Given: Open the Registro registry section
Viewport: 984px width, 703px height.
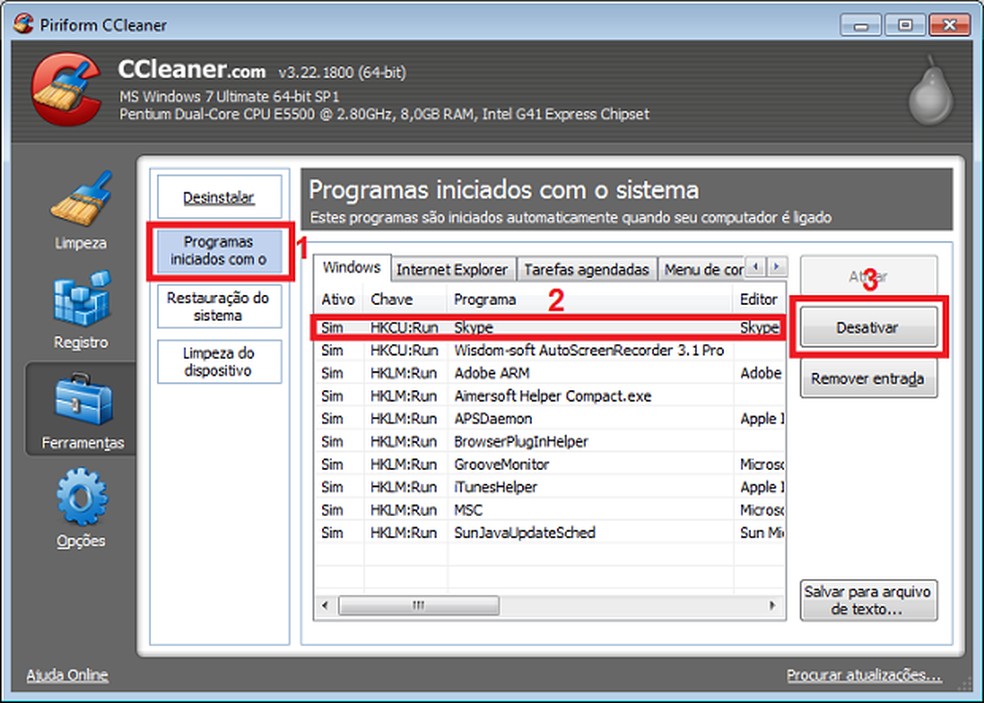Looking at the screenshot, I should [x=80, y=310].
